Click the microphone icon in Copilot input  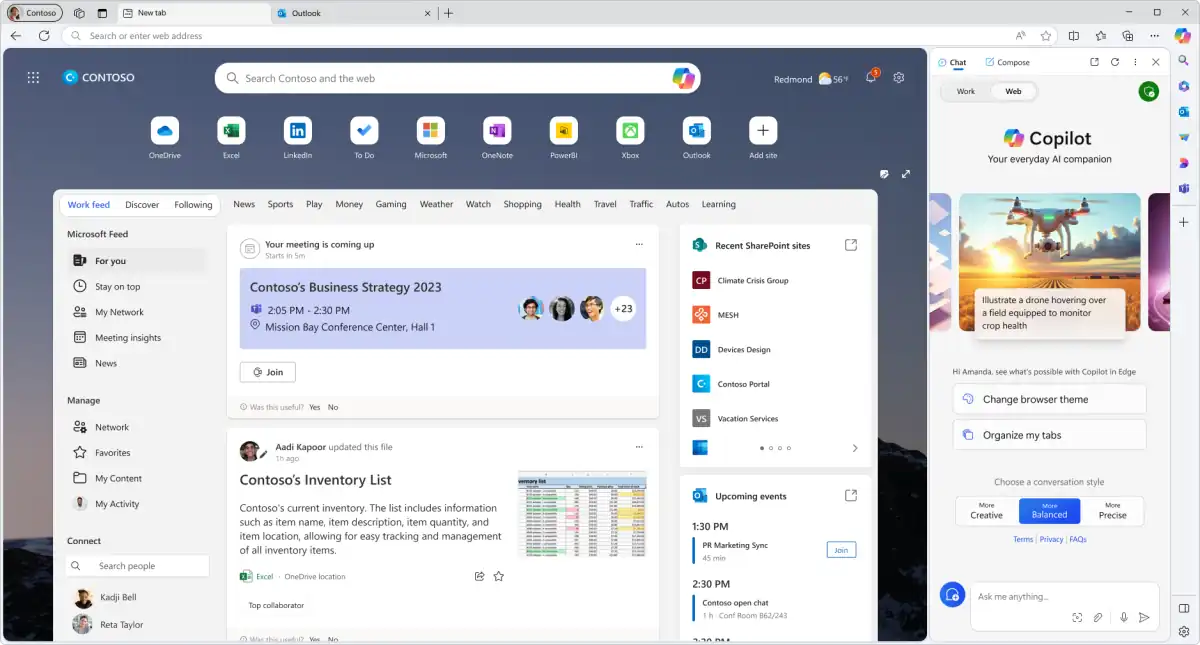coord(1124,617)
